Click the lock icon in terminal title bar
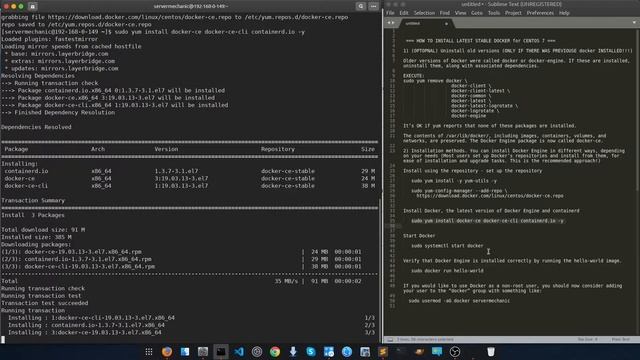640x360 pixels. click(x=33, y=6)
